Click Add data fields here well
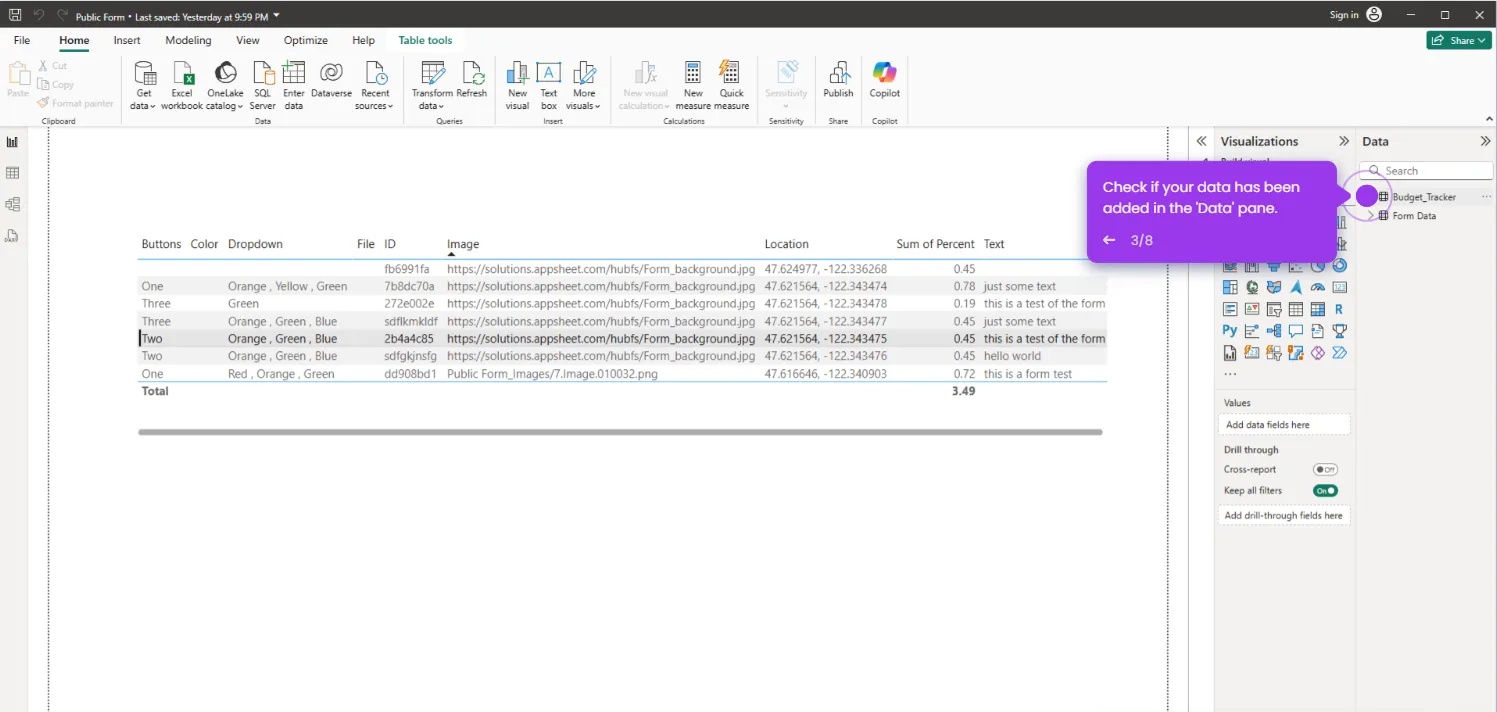This screenshot has height=712, width=1497. point(1283,425)
